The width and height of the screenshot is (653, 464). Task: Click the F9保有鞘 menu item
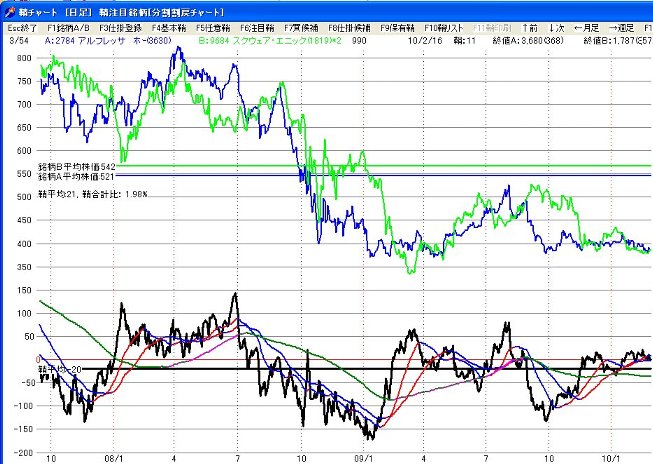click(397, 28)
